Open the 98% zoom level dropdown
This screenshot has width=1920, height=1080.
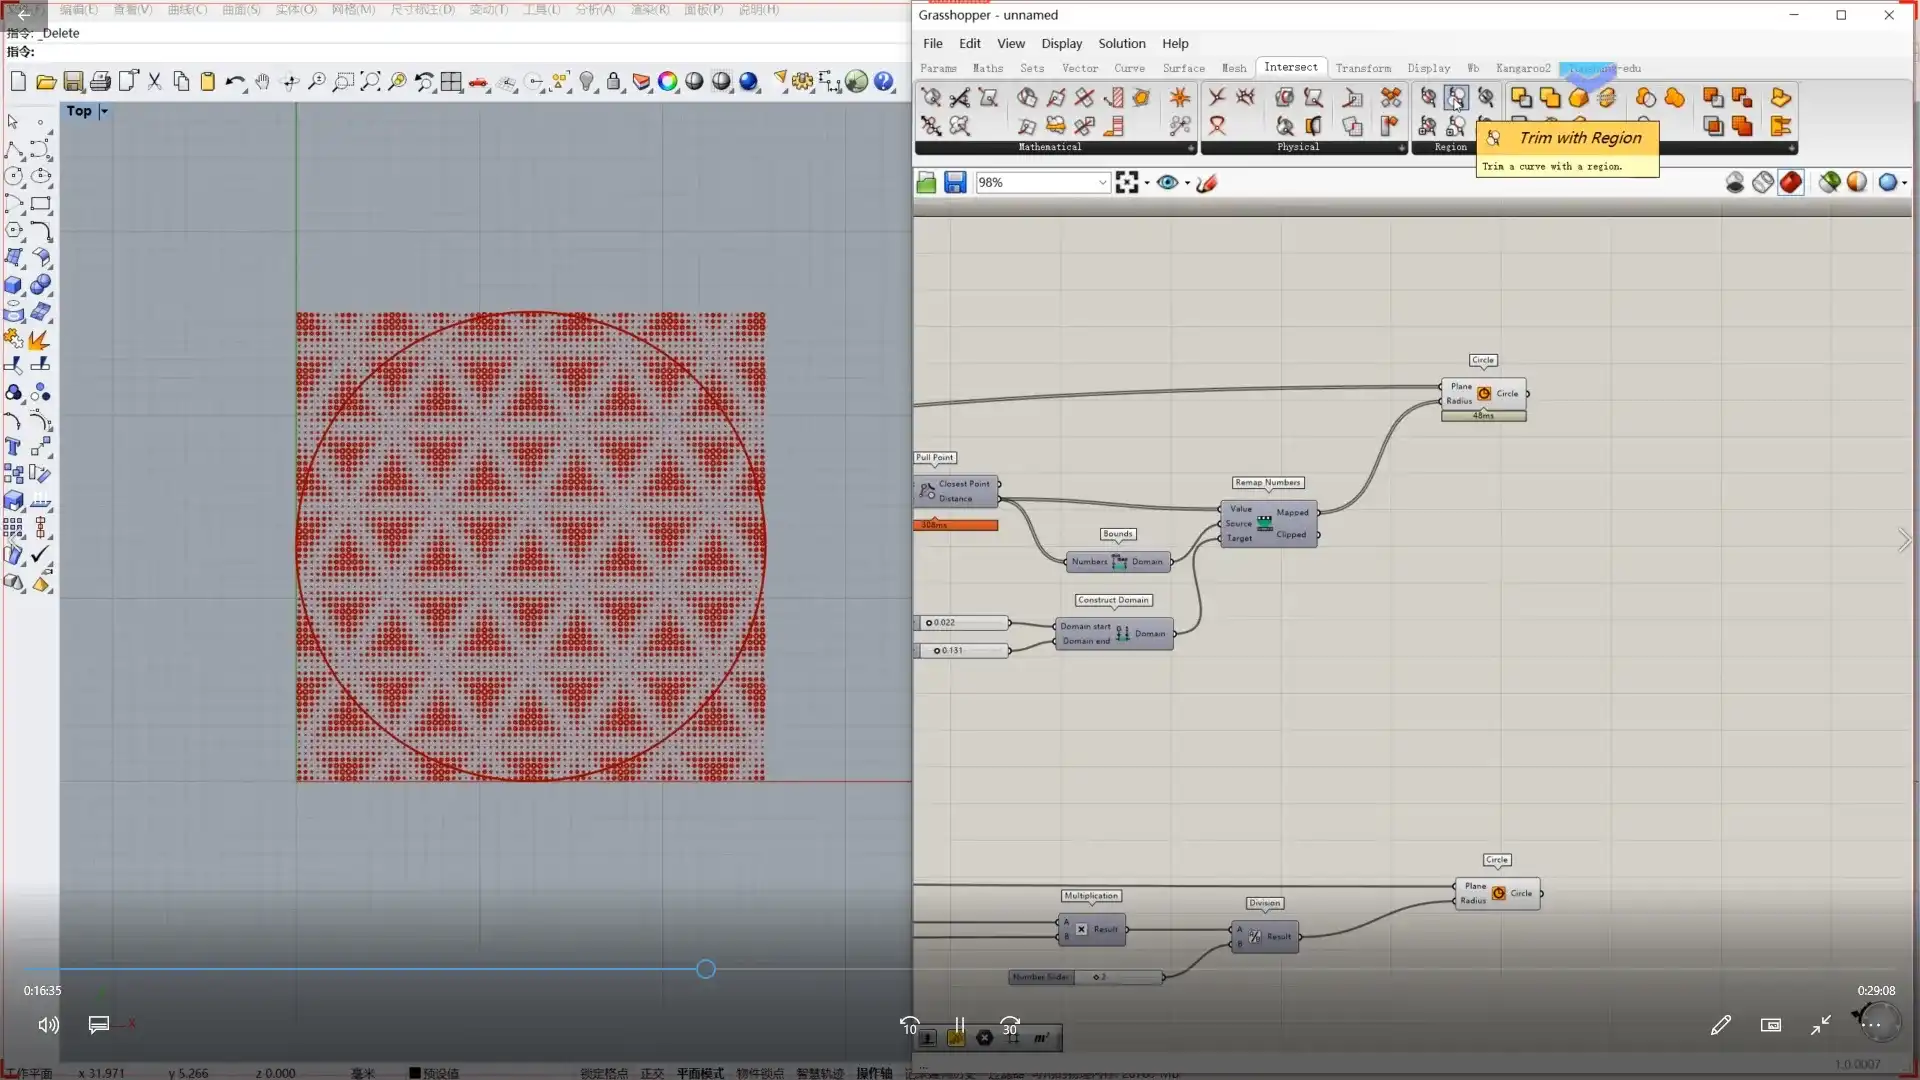pyautogui.click(x=1102, y=182)
